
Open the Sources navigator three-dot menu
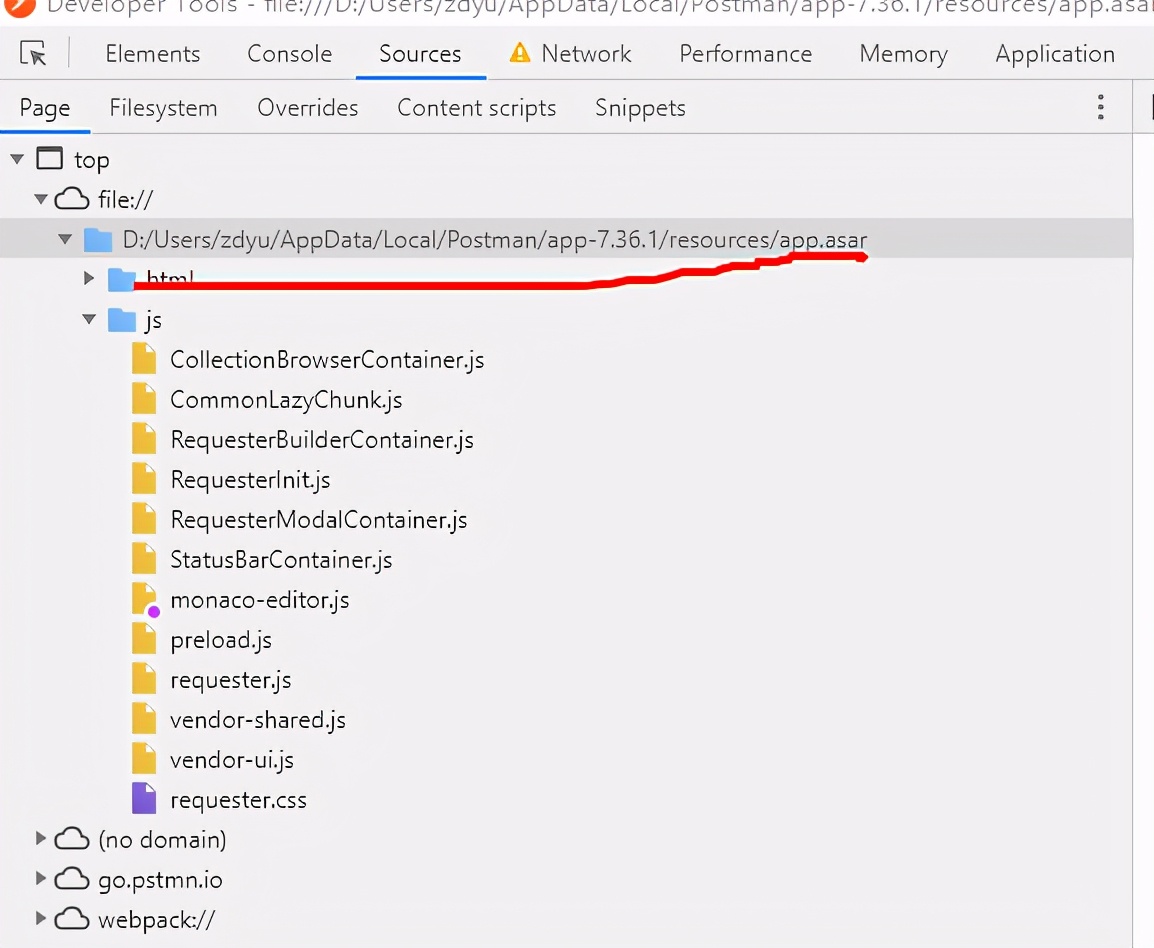click(1100, 107)
